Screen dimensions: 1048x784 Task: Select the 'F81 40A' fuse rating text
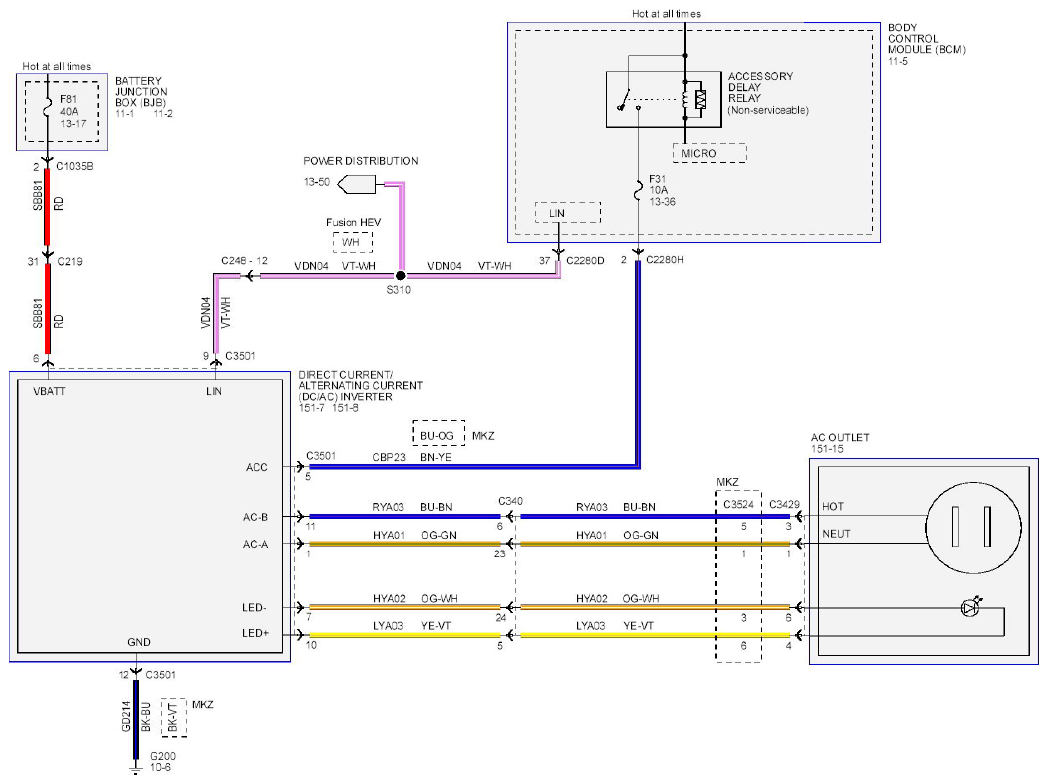pos(69,105)
